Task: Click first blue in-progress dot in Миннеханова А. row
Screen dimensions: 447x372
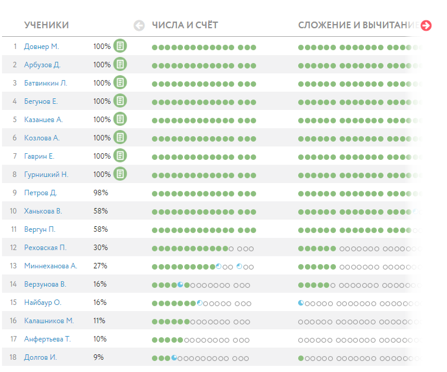Action: tap(218, 266)
